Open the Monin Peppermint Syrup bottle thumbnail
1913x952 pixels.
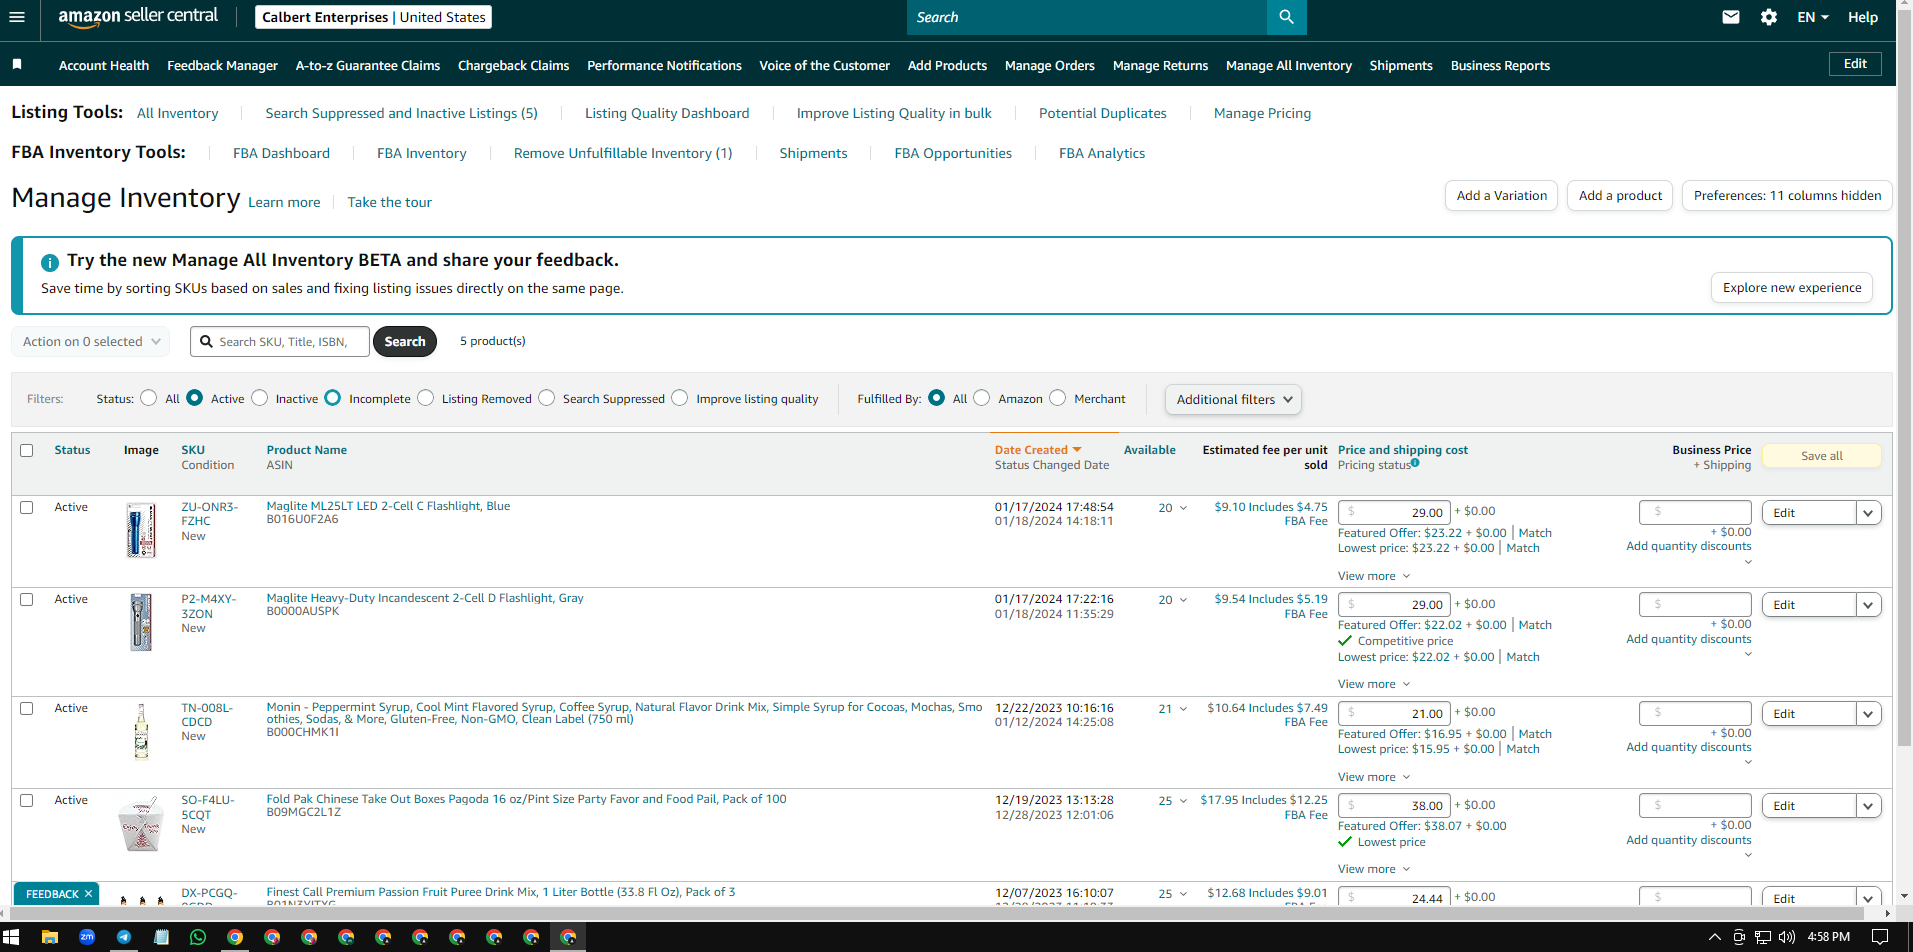(141, 731)
